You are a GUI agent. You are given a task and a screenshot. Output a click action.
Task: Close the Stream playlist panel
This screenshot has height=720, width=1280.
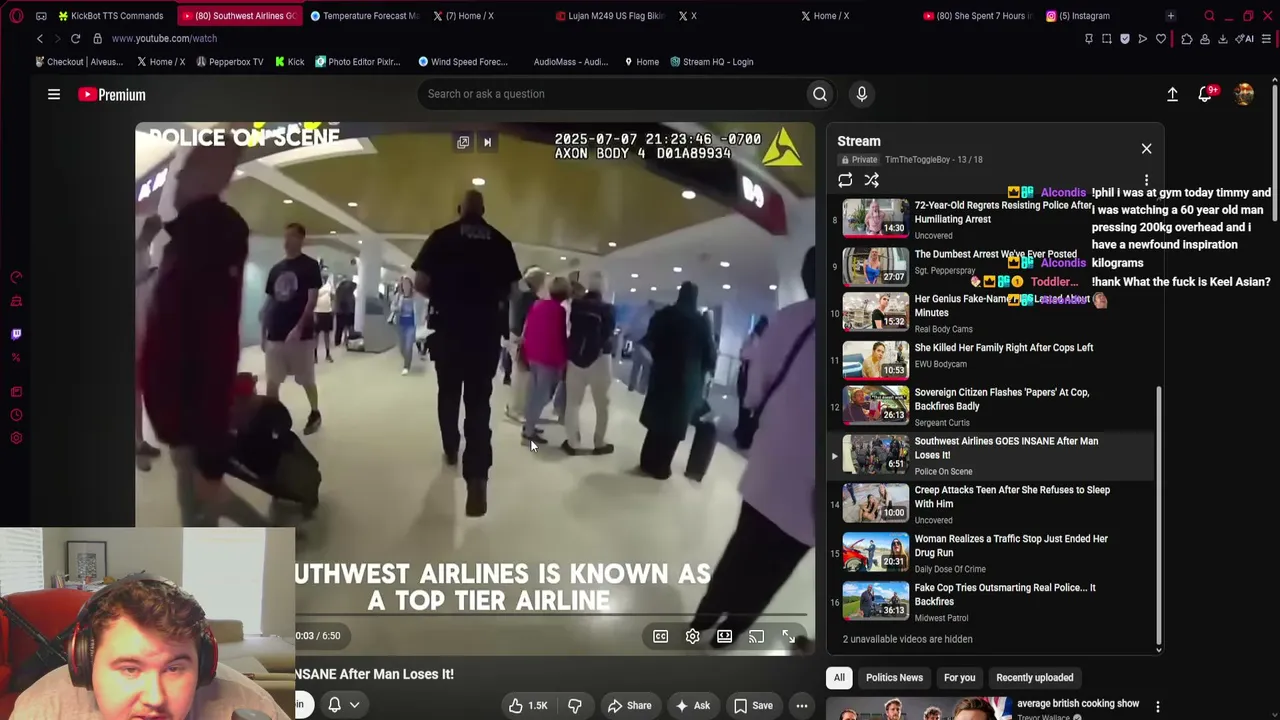tap(1146, 149)
